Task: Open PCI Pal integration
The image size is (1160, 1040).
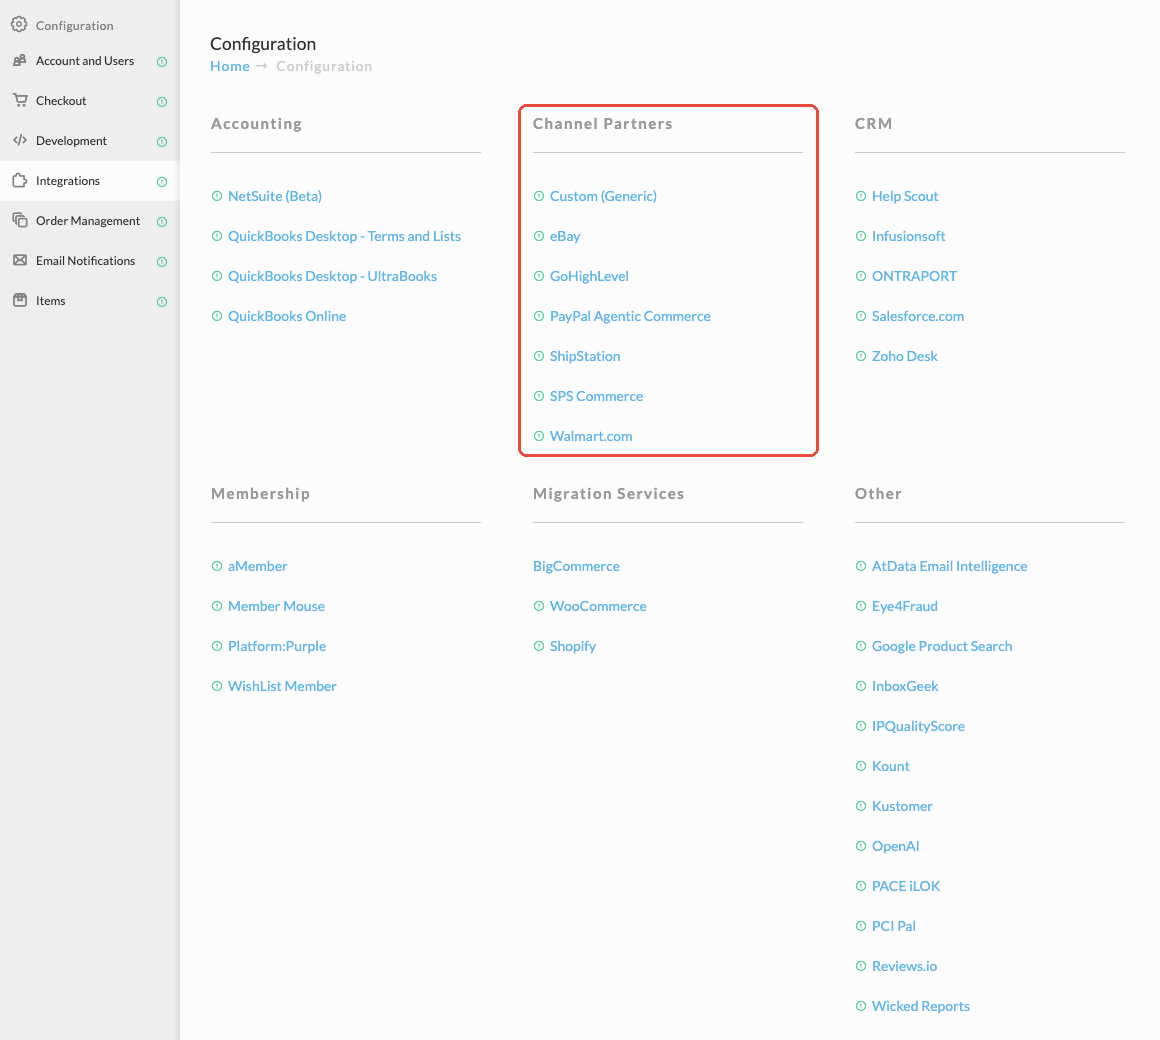Action: (x=894, y=925)
